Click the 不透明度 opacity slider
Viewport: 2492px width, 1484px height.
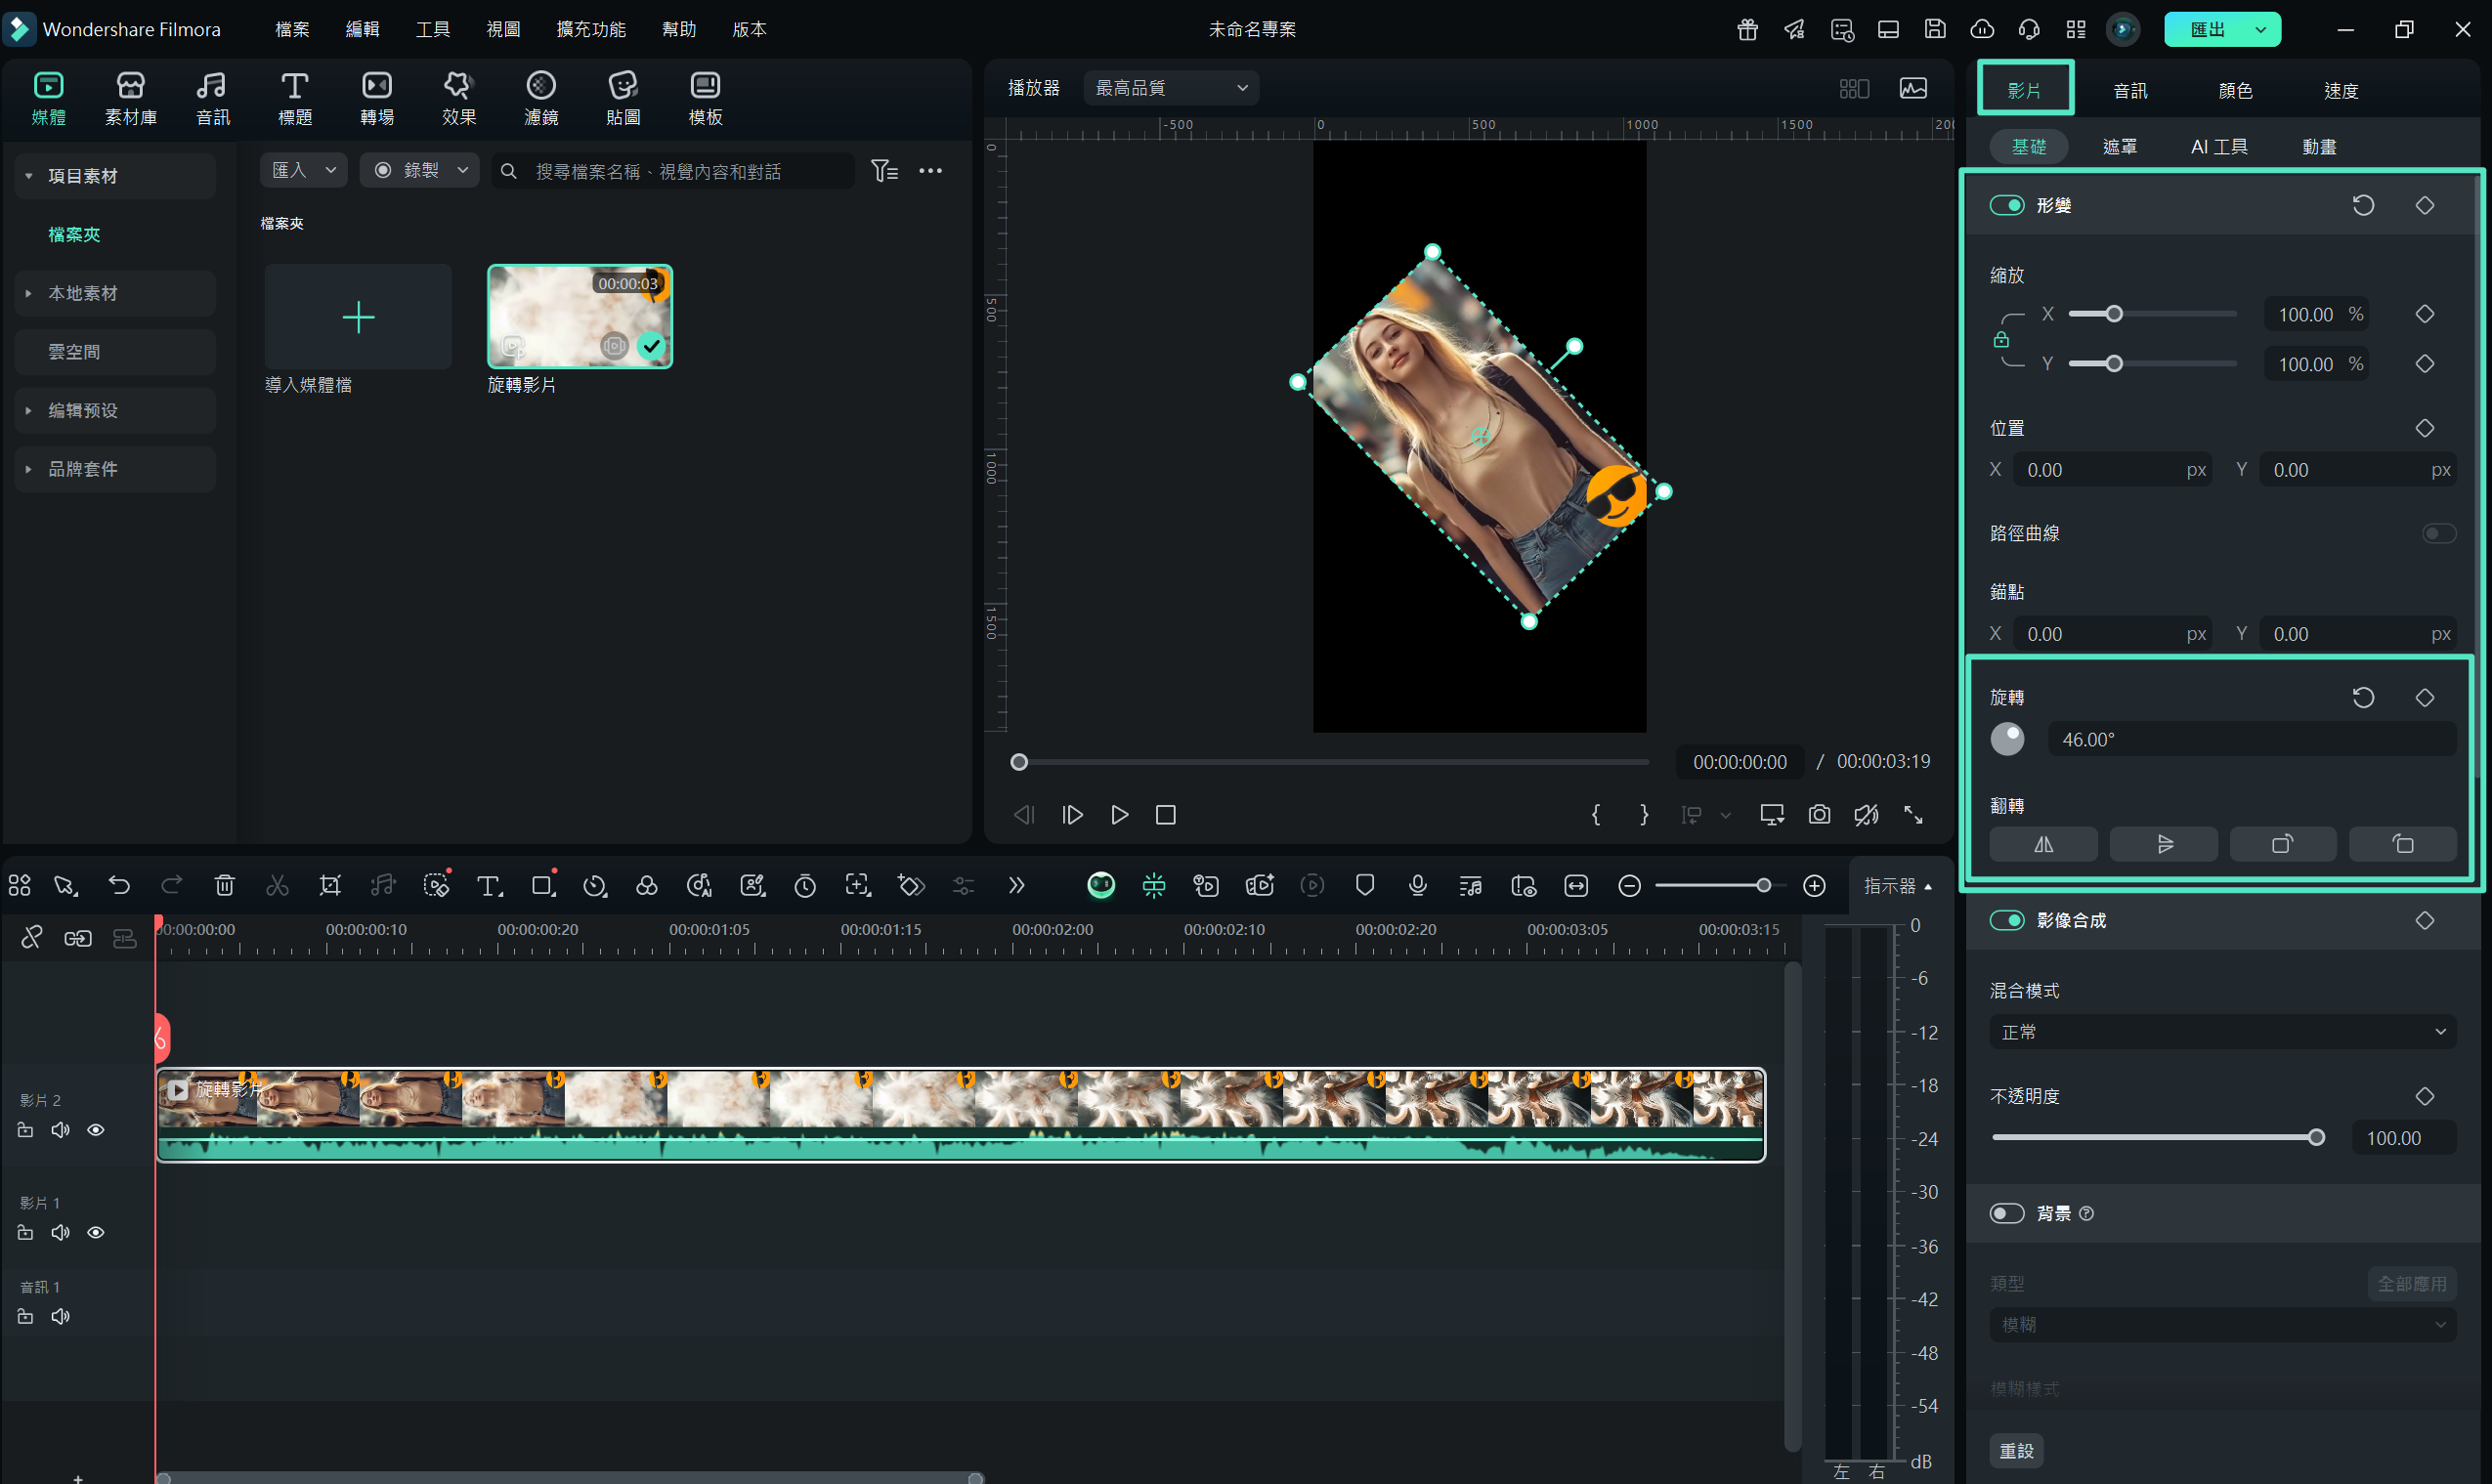(2154, 1137)
